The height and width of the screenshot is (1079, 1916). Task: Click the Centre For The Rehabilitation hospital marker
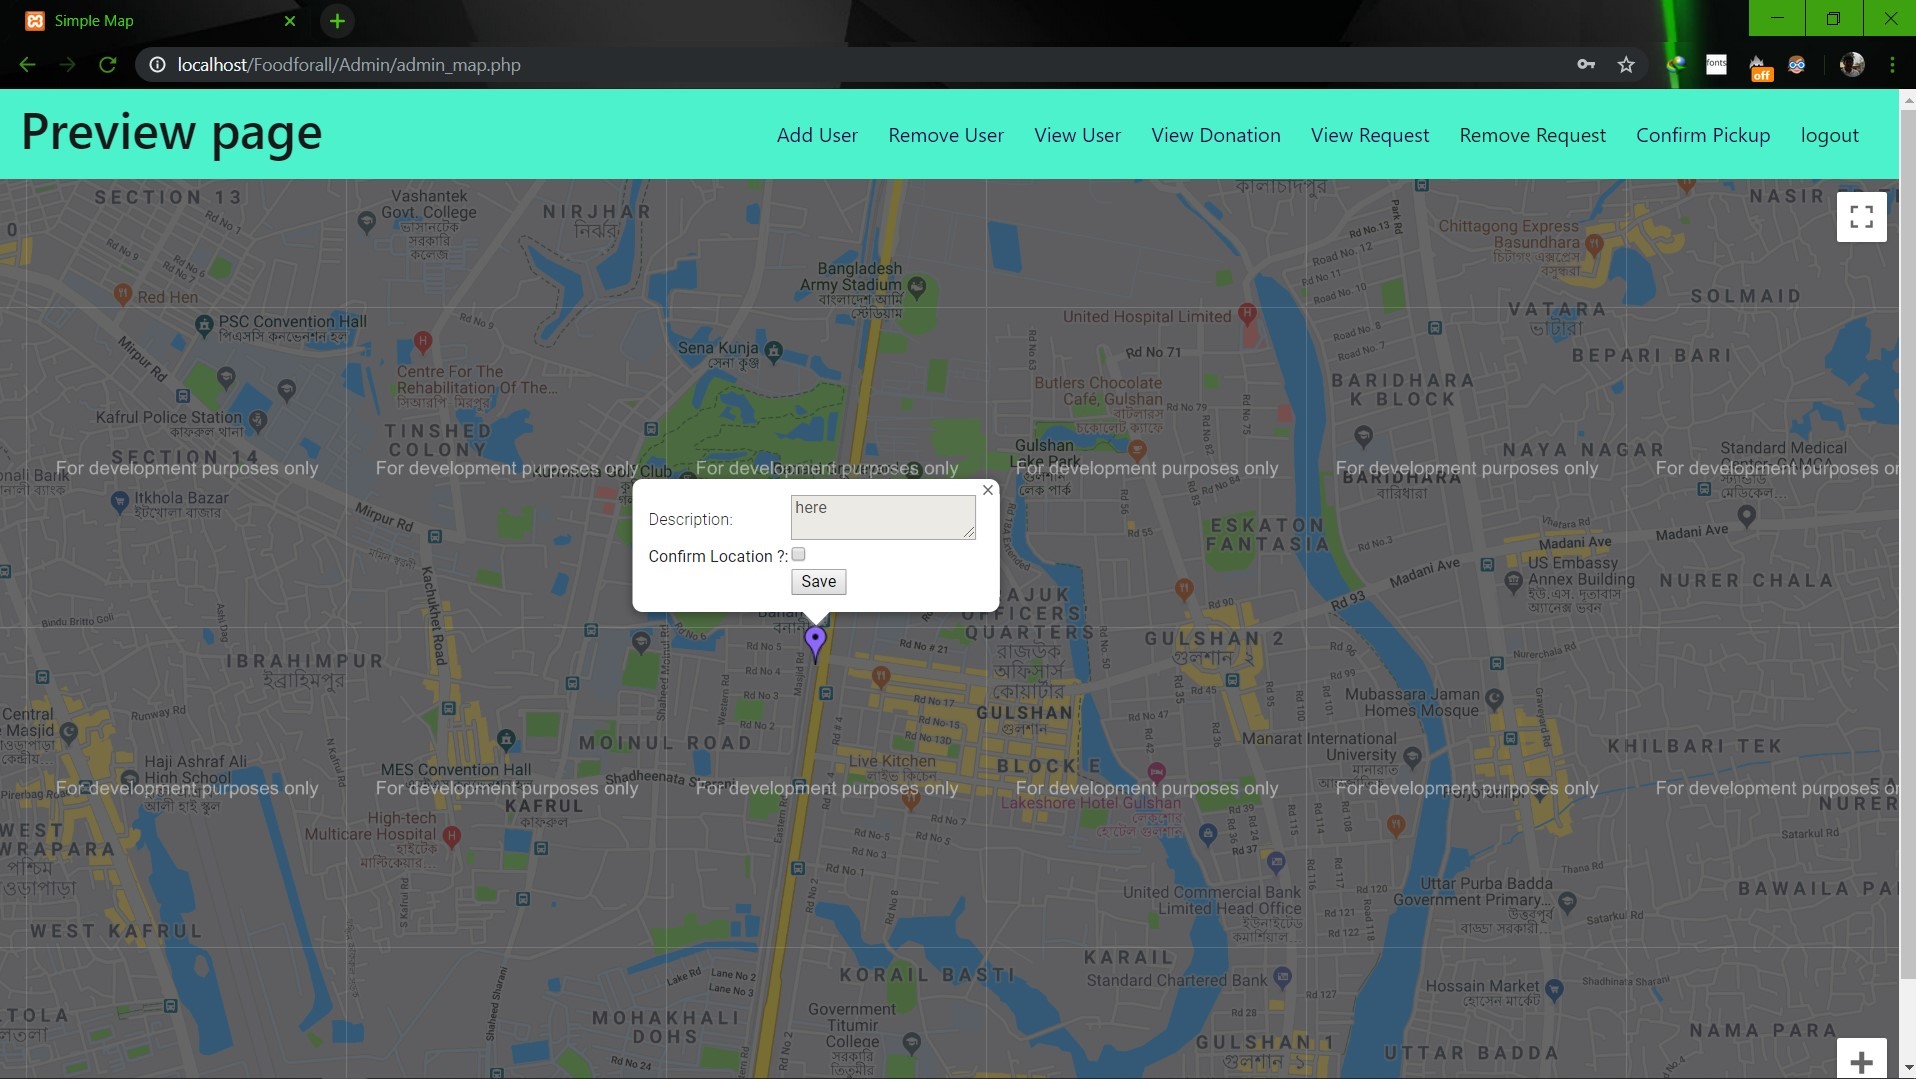pyautogui.click(x=423, y=341)
